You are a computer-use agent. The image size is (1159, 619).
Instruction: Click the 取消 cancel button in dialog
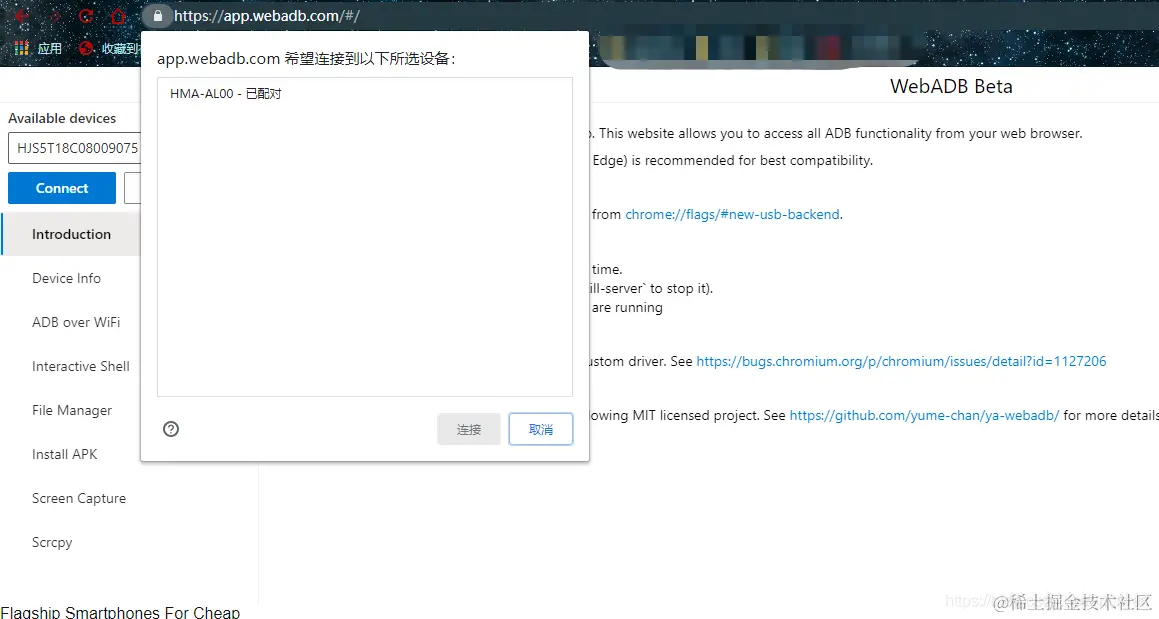click(x=540, y=429)
